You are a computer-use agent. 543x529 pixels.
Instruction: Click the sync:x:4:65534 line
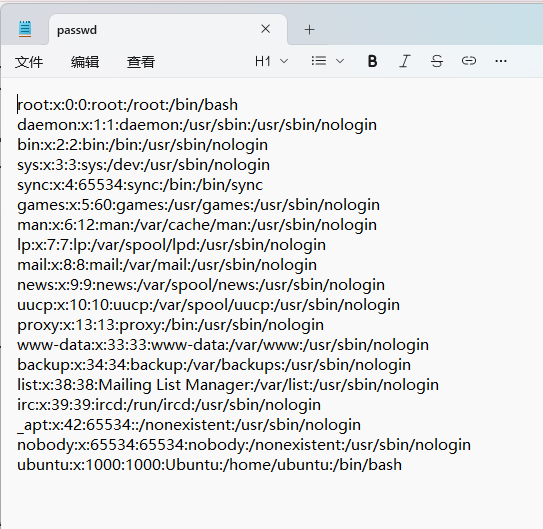(140, 185)
